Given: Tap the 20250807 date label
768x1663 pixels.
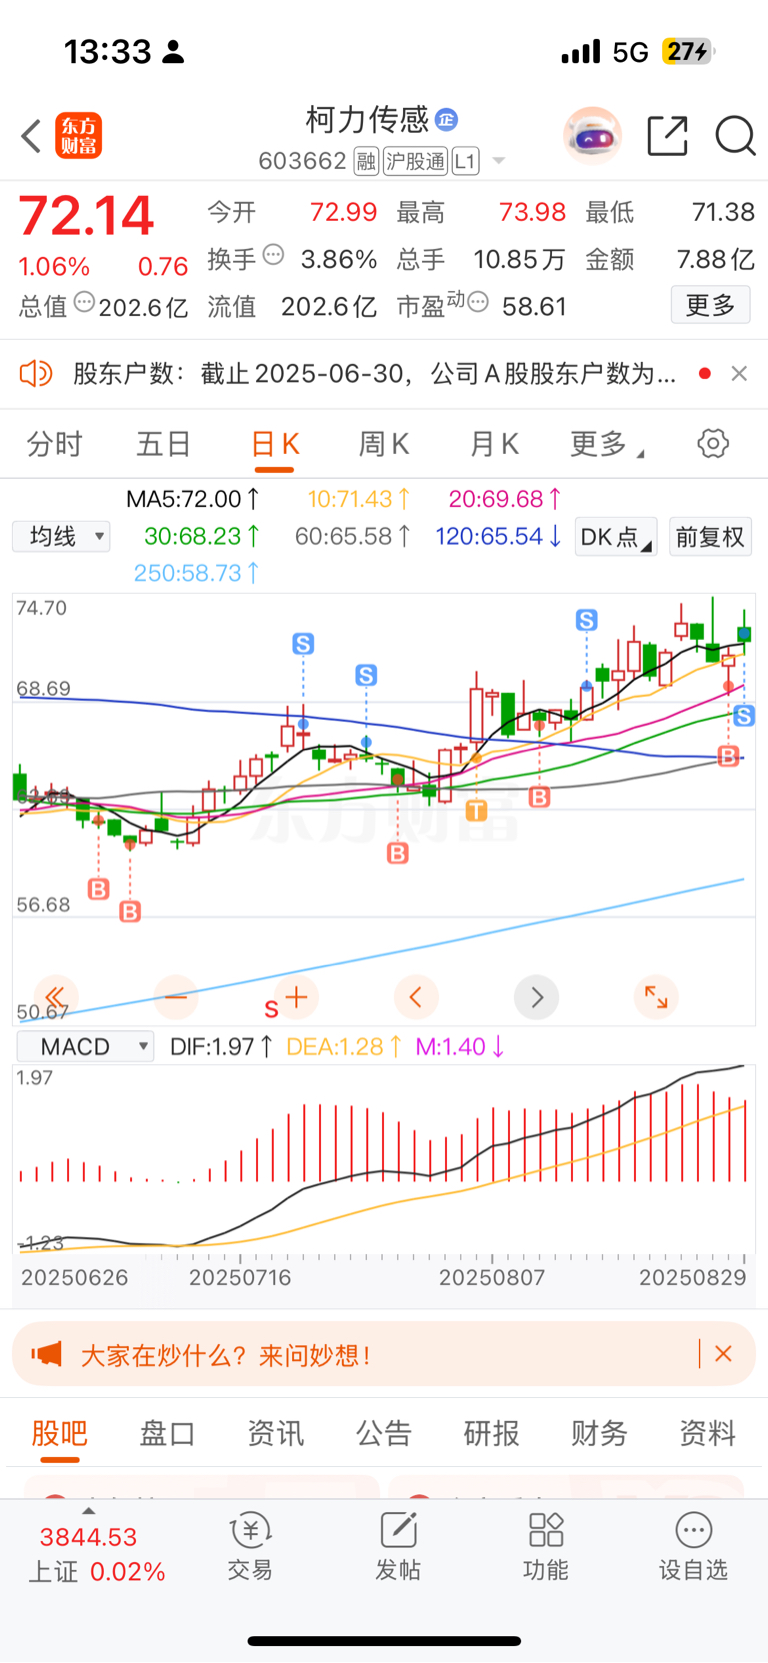Looking at the screenshot, I should point(492,1277).
